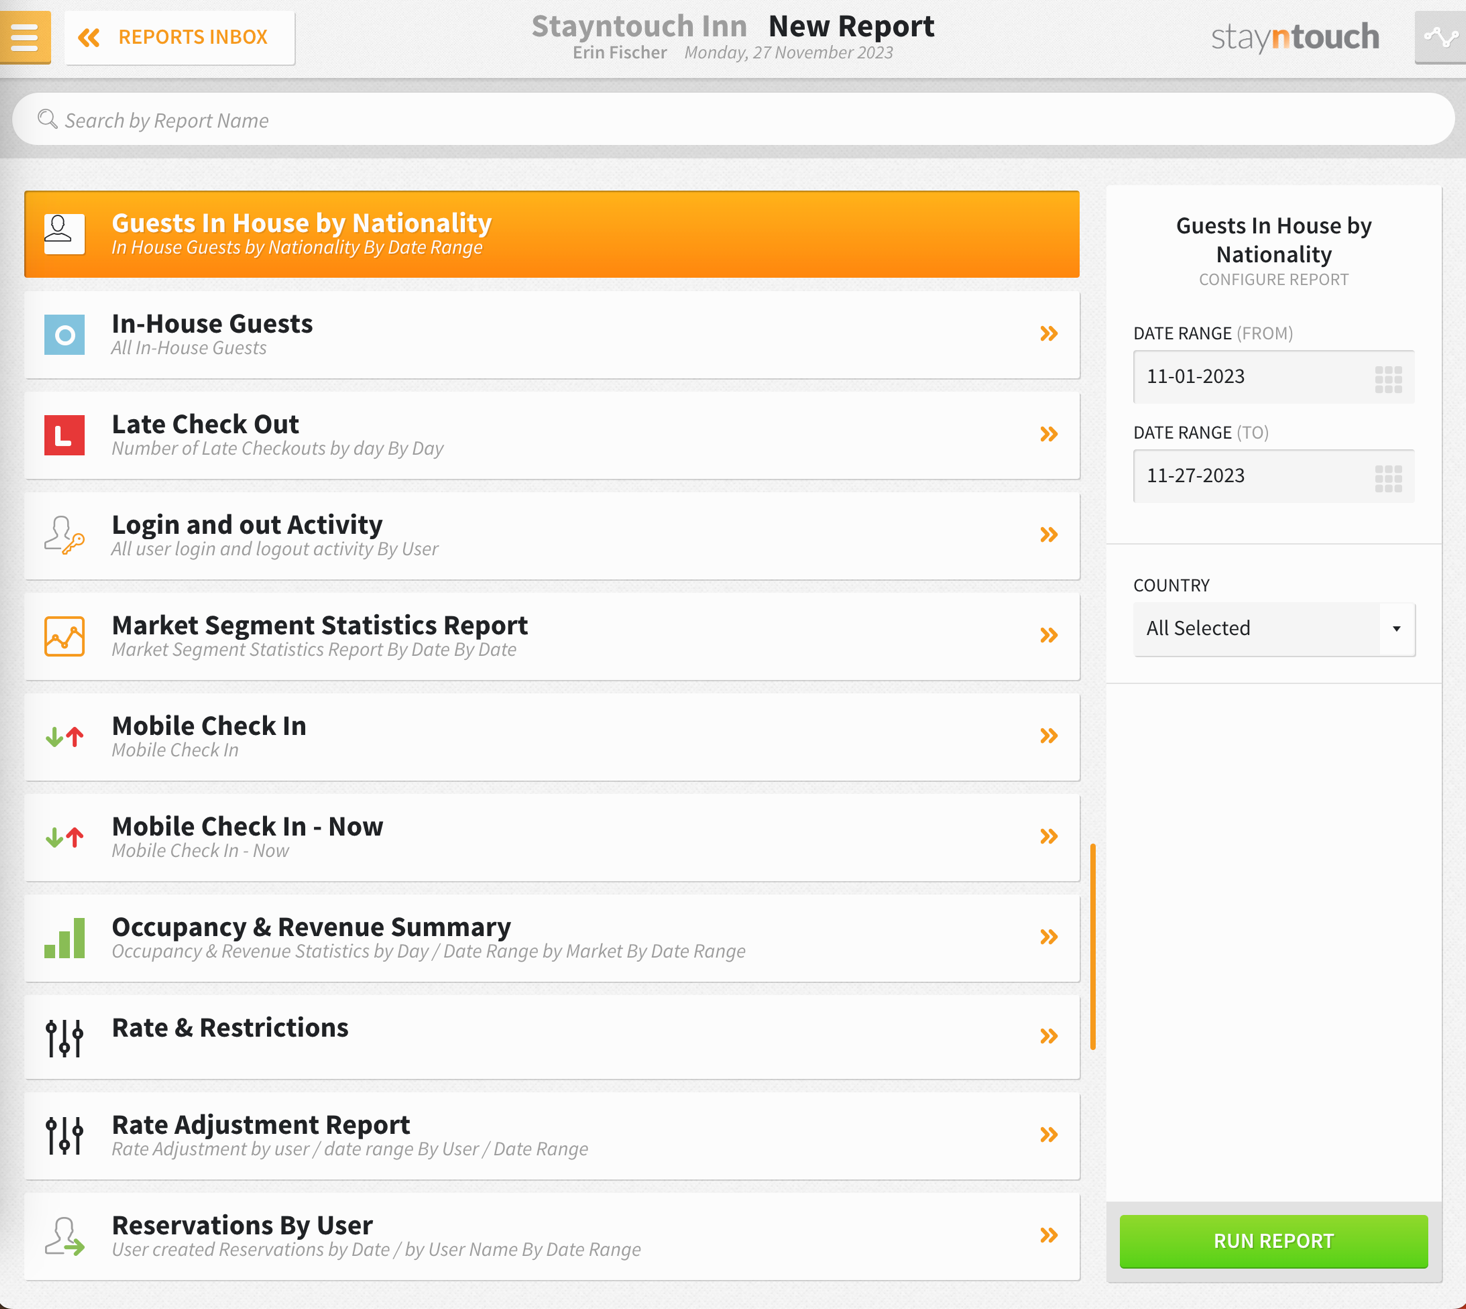This screenshot has width=1466, height=1309.
Task: Select Market Segment Statistics Report title
Action: coord(320,625)
